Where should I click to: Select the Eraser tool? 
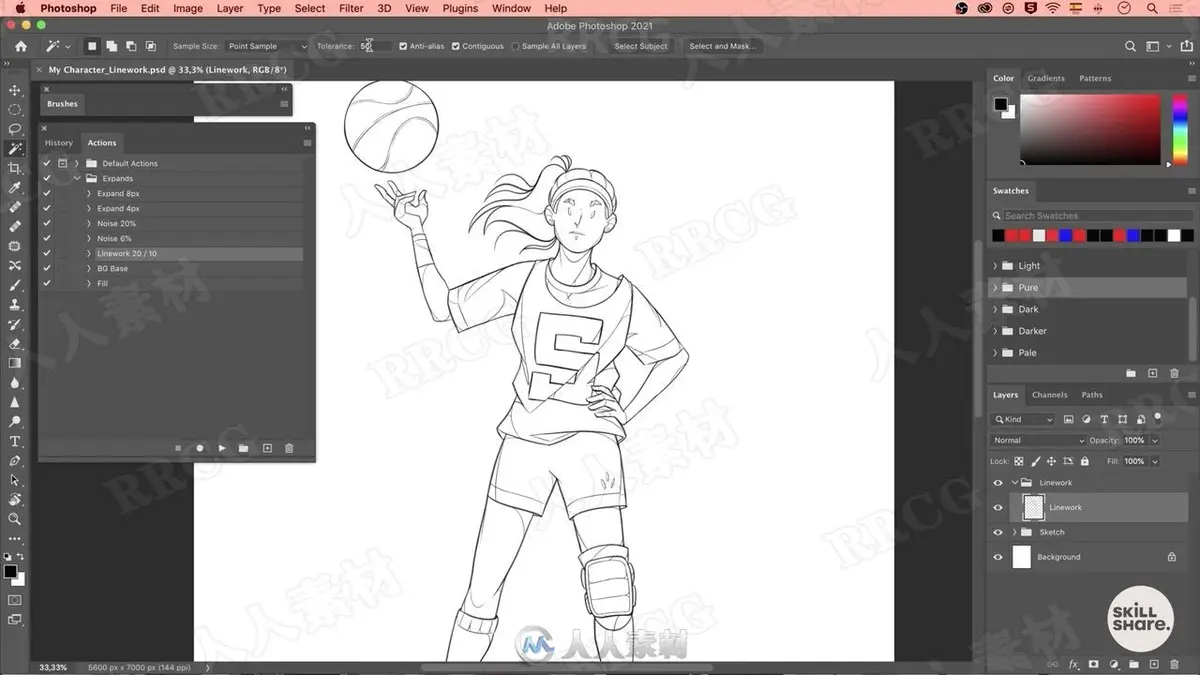[x=15, y=343]
